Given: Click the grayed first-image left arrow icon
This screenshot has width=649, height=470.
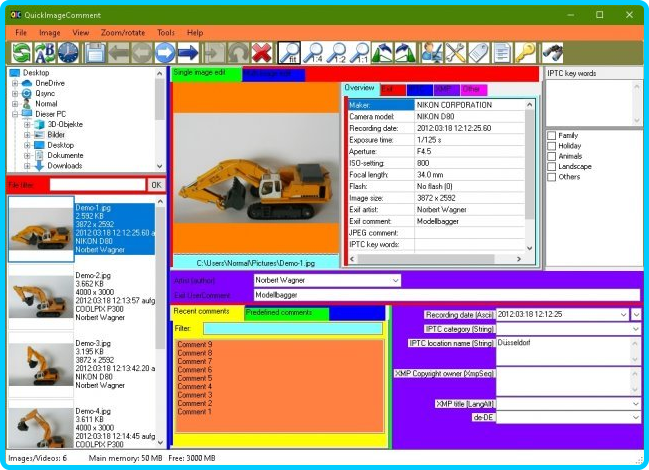Looking at the screenshot, I should (x=119, y=53).
